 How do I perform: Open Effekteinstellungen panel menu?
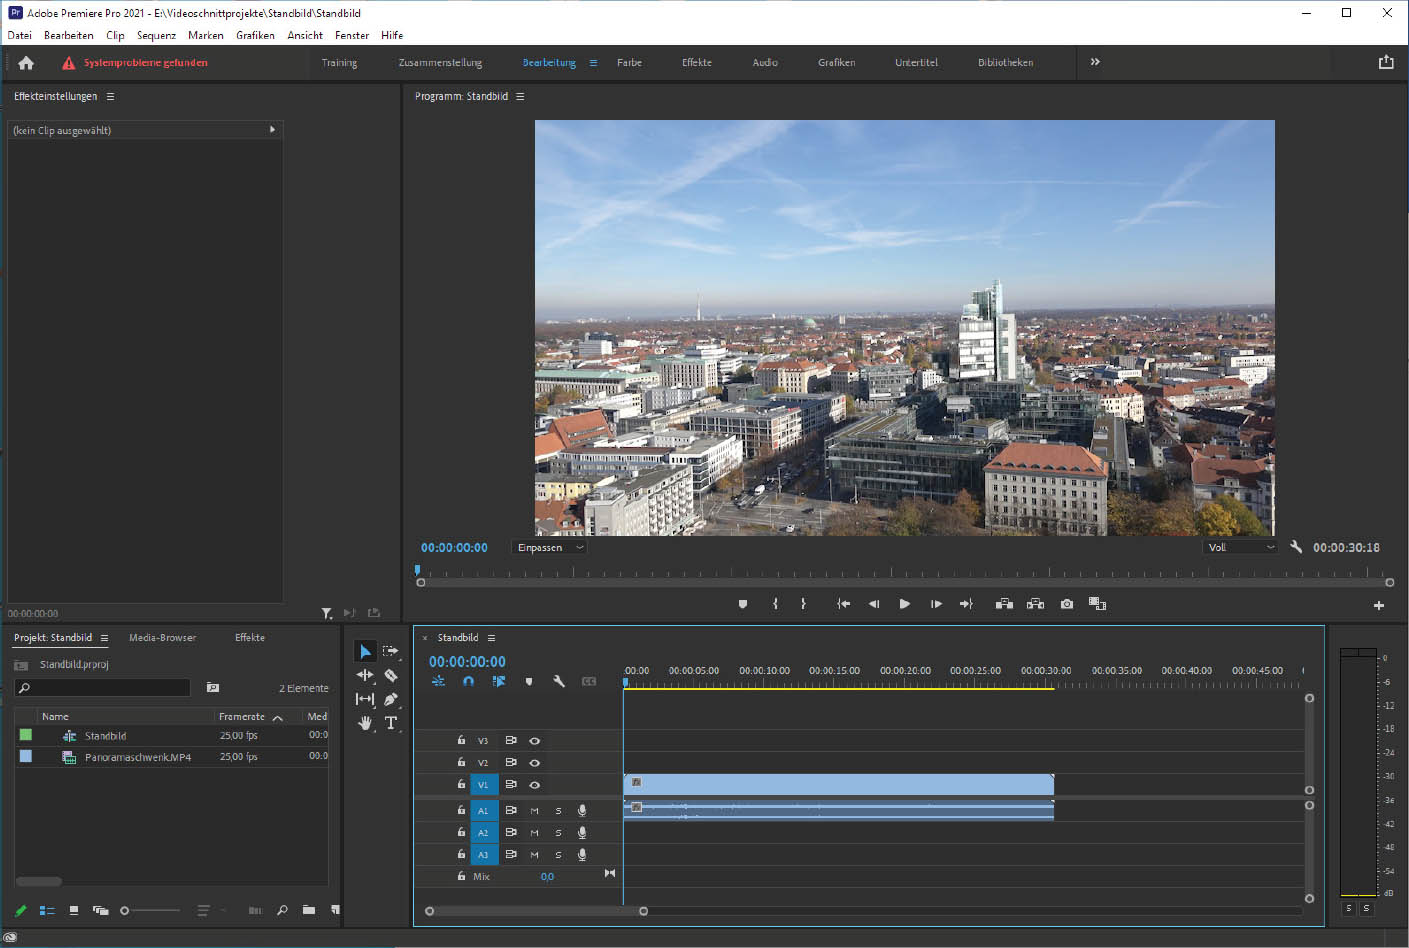110,97
